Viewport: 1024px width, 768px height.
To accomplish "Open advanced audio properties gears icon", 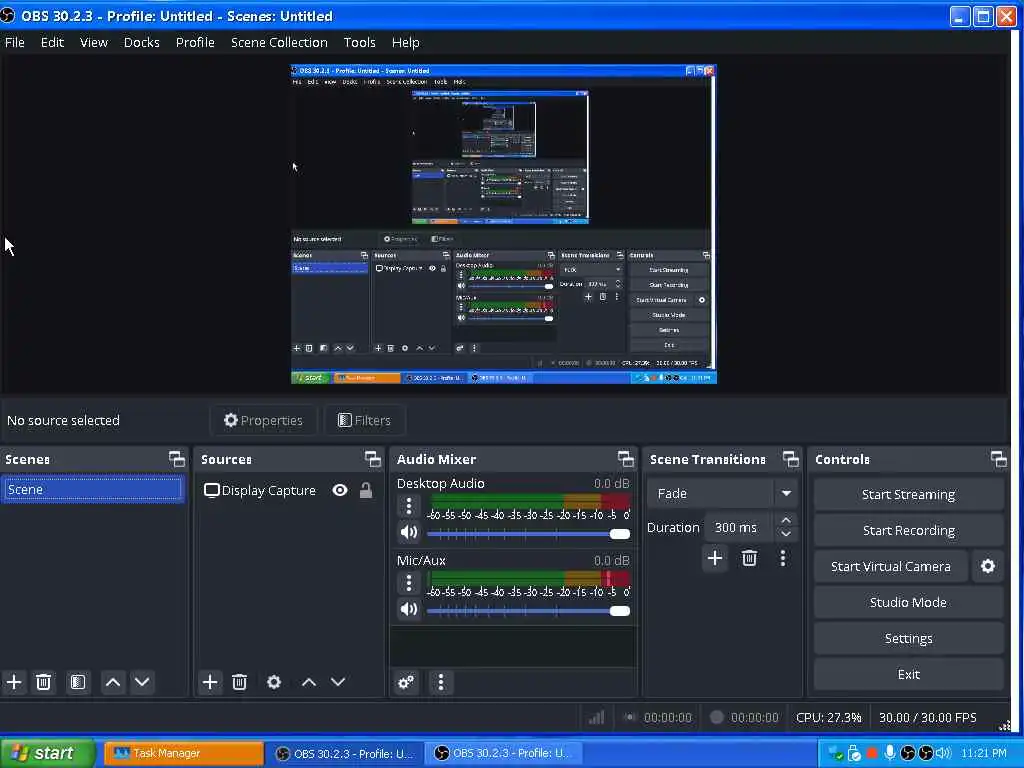I will (406, 682).
